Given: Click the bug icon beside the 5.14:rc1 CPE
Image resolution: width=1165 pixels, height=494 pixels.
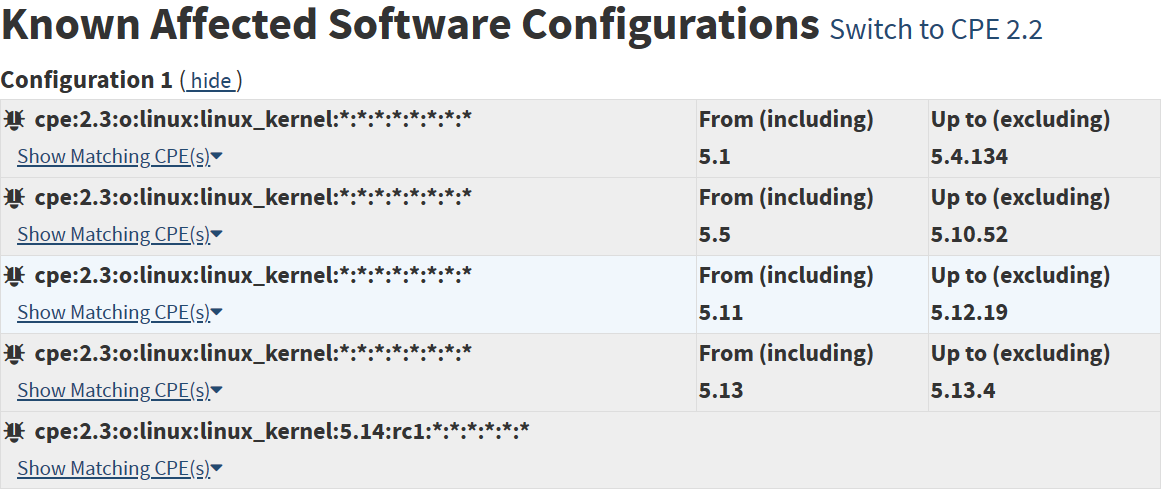Looking at the screenshot, I should pyautogui.click(x=13, y=432).
